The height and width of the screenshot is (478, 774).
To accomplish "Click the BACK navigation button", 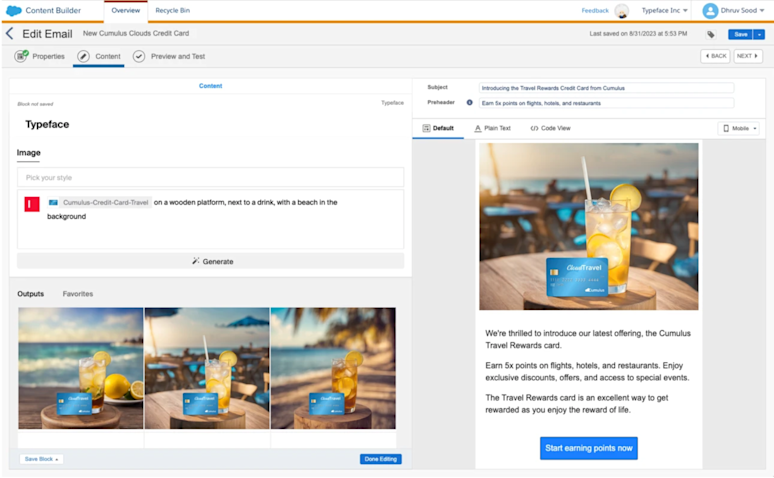I will coord(715,56).
